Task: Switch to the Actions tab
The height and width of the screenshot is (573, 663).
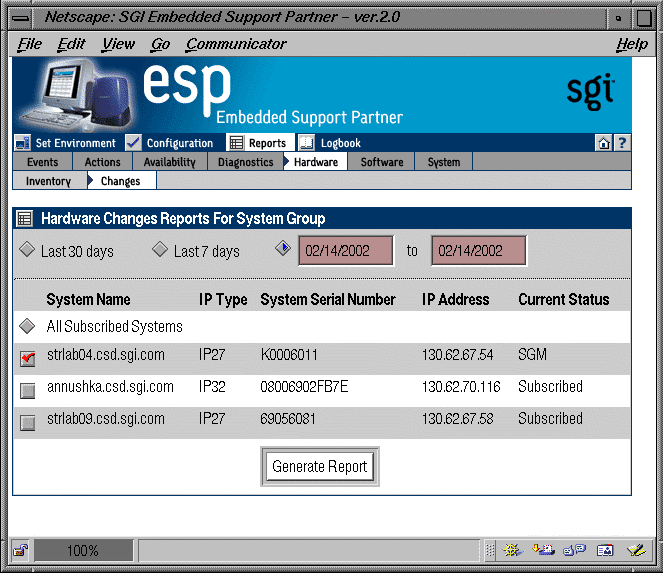Action: (103, 162)
